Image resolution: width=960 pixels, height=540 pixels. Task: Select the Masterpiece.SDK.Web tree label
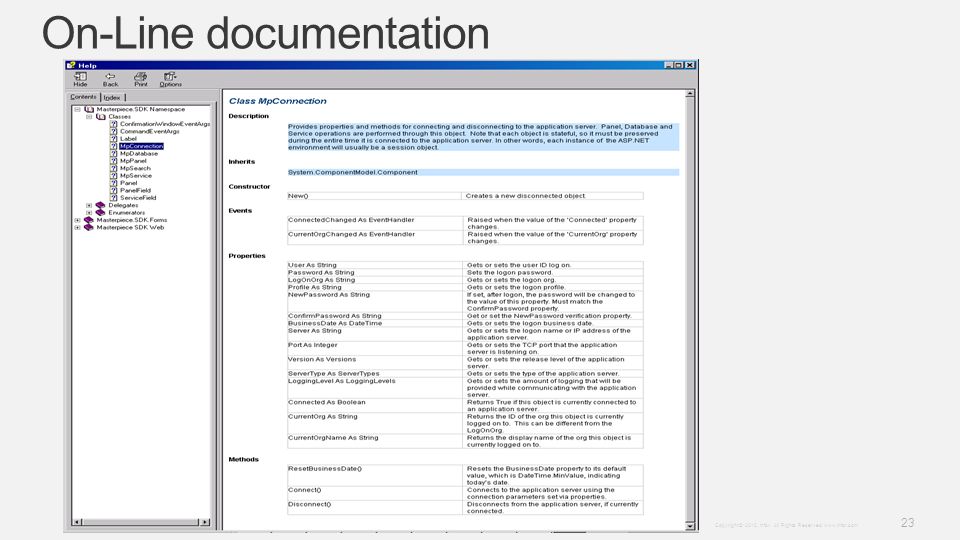point(130,227)
